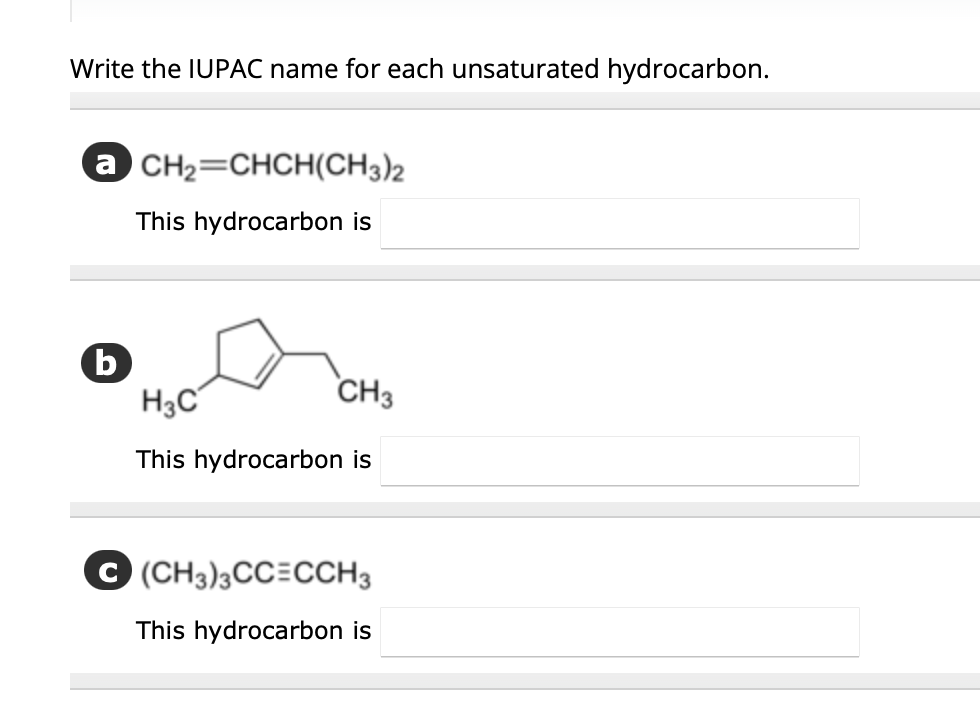Click the phrase This hydrocarbon is under part c
Viewport: 980px width, 706px height.
tap(254, 631)
